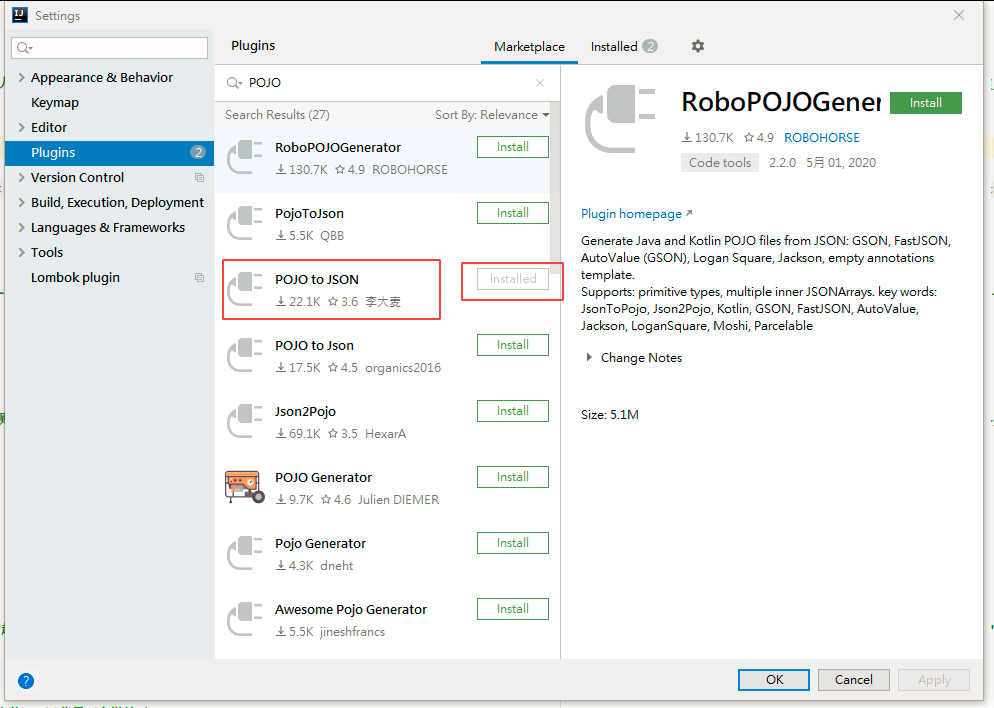
Task: Click the RoboPOJOGenerator list plugin icon
Action: point(245,157)
